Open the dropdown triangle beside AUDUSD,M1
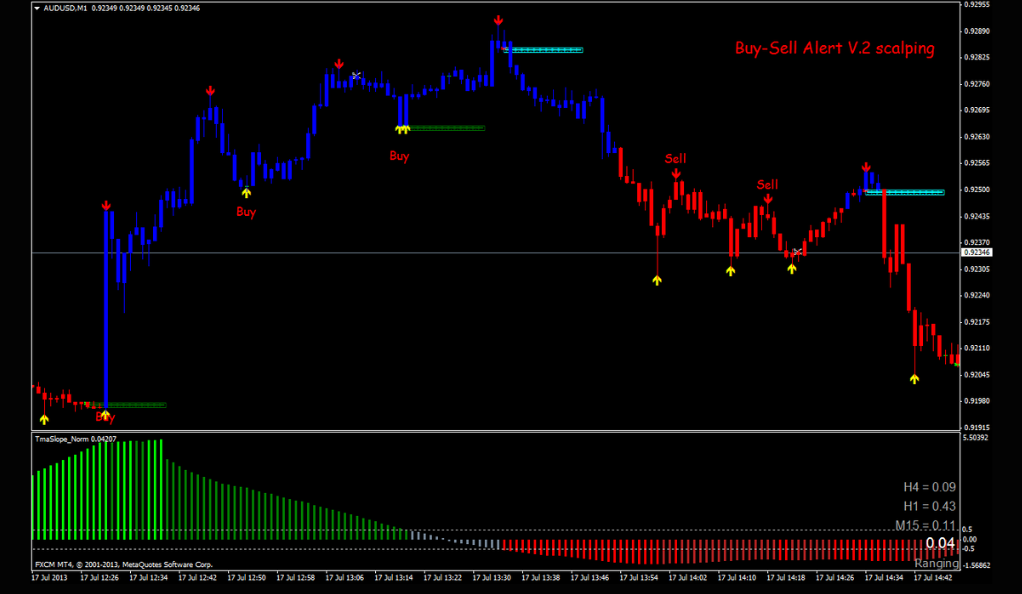The image size is (1022, 594). pyautogui.click(x=37, y=8)
